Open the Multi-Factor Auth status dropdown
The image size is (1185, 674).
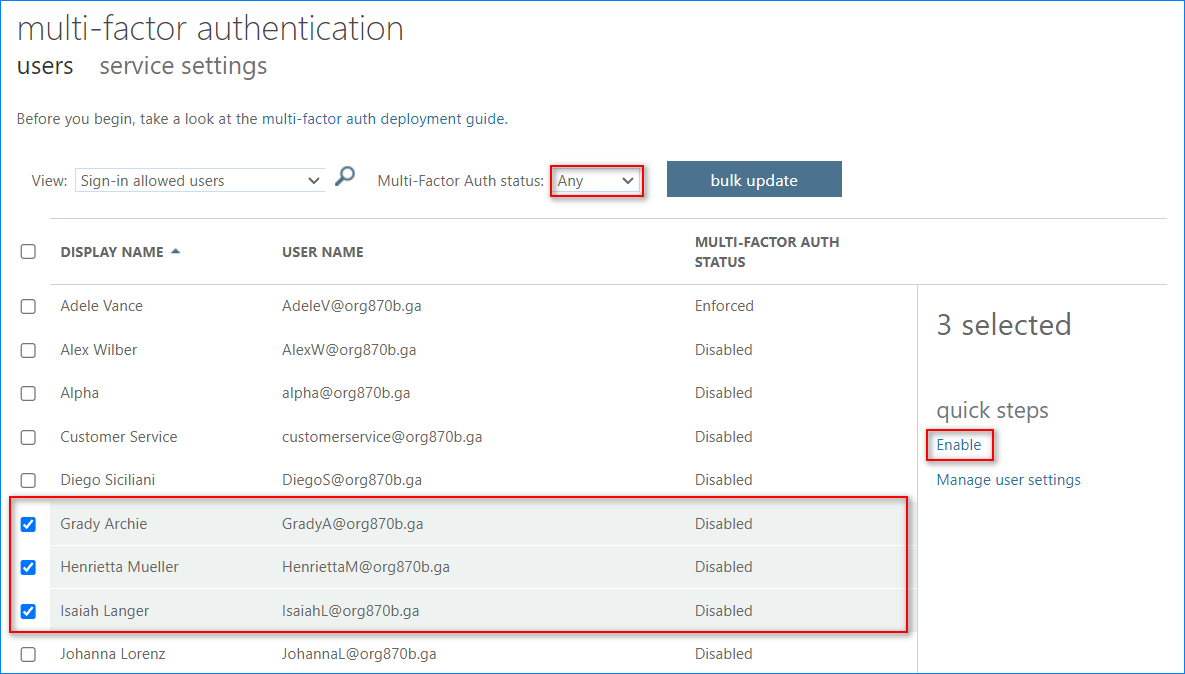[596, 181]
